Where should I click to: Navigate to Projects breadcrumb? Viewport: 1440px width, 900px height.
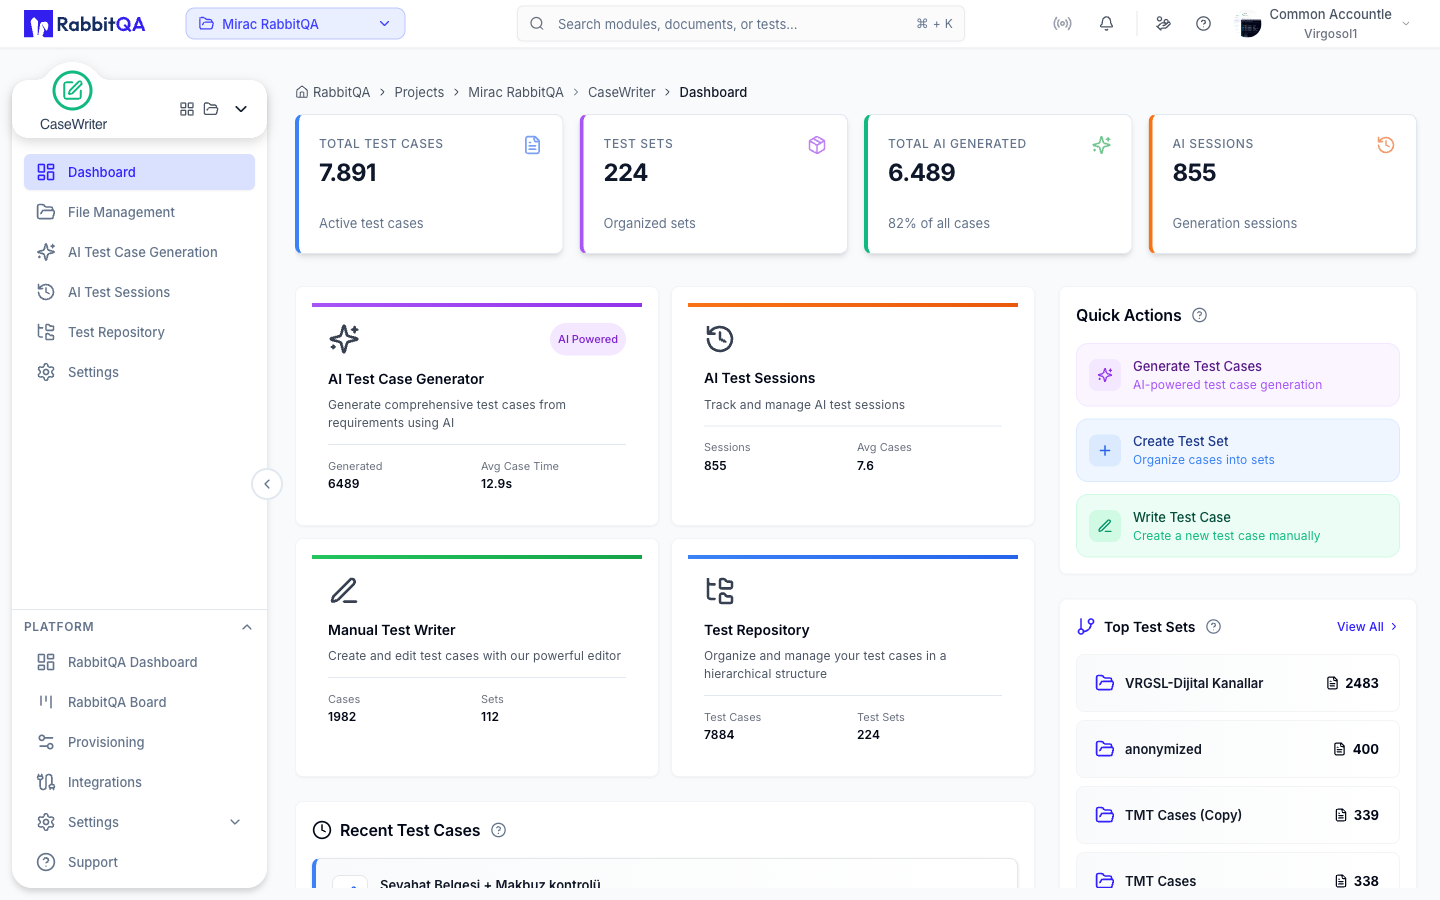click(419, 92)
